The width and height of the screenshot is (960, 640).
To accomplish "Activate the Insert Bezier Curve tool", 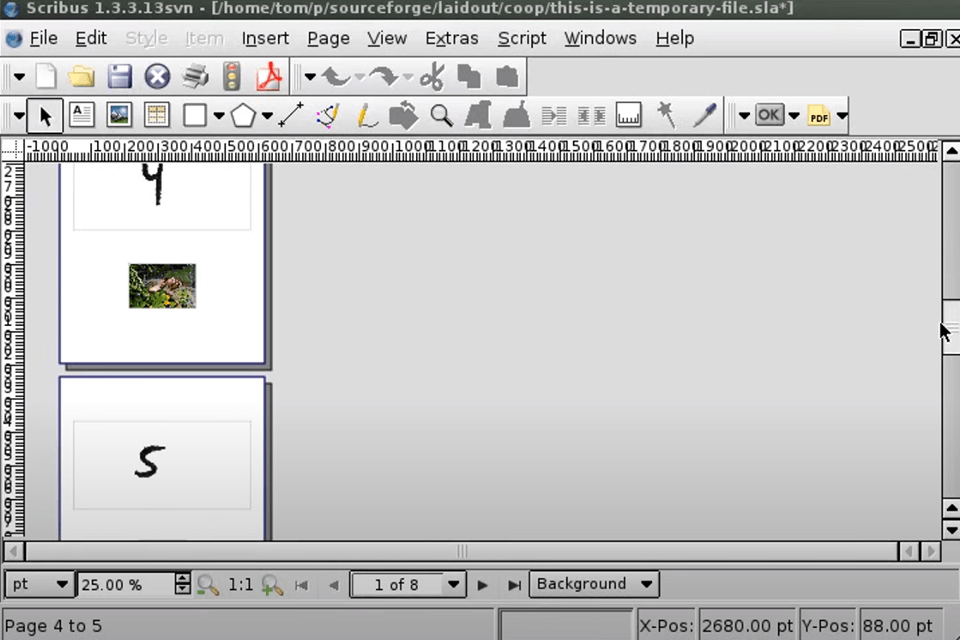I will tap(327, 115).
